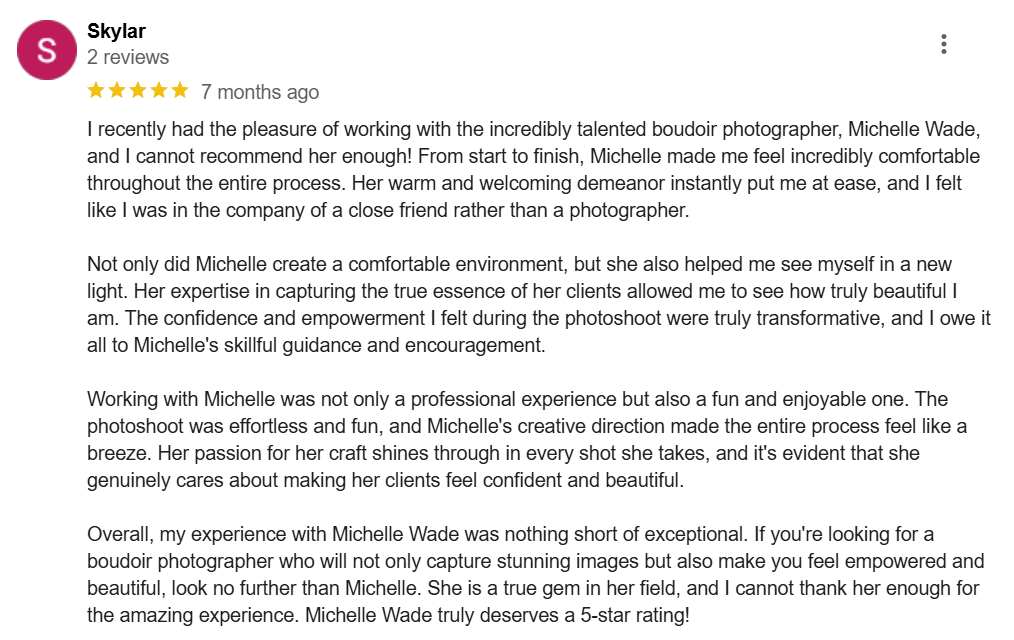Screen dimensions: 1014x640
Task: Click the line starting 'Overall, my experience with Michelle Wade'
Action: point(510,534)
